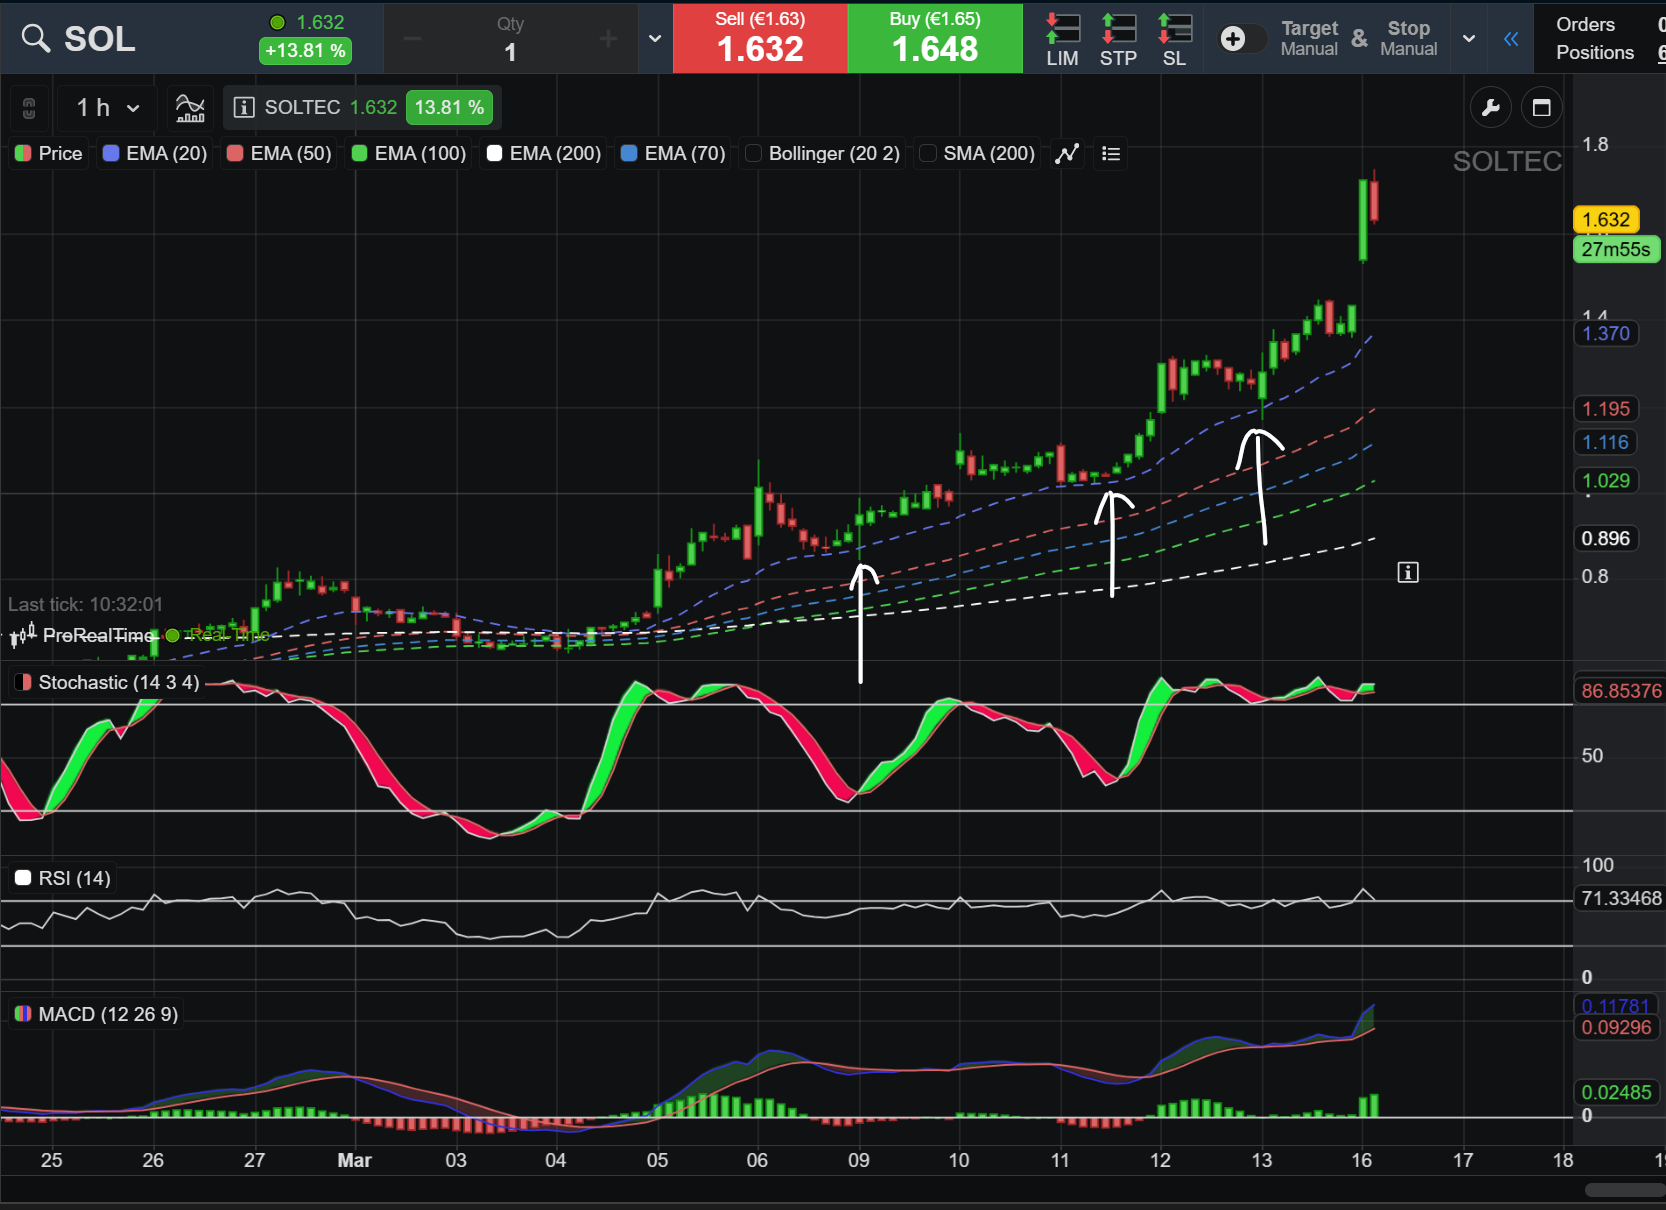Screen dimensions: 1666x1210
Task: Pop out chart with window icon
Action: tap(1541, 108)
